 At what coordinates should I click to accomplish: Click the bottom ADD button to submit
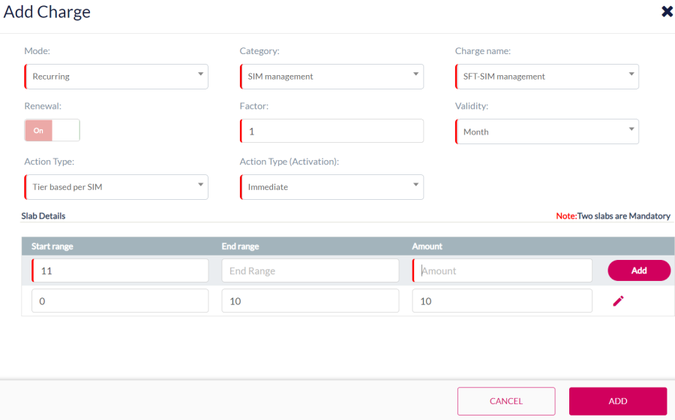[x=618, y=401]
